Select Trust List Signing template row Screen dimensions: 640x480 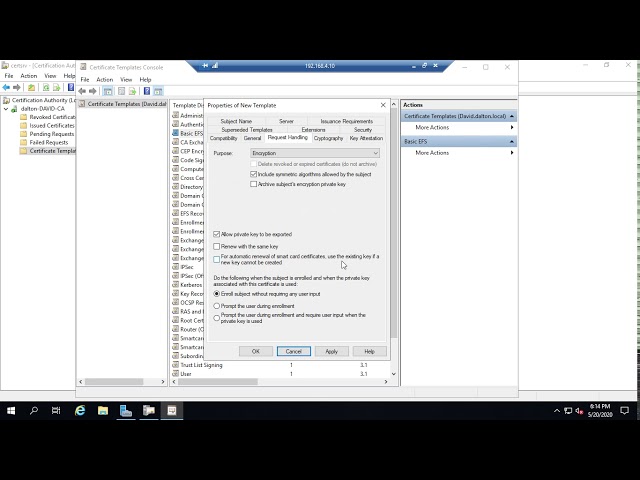pos(280,365)
